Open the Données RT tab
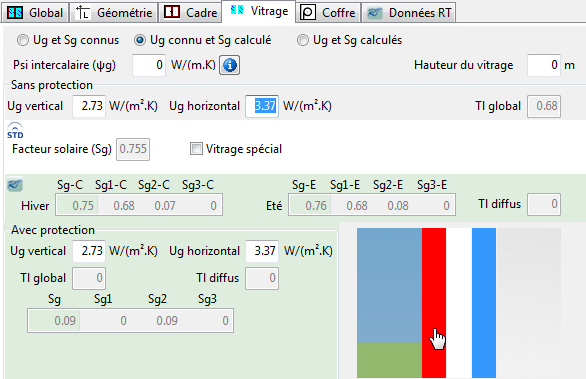 408,13
